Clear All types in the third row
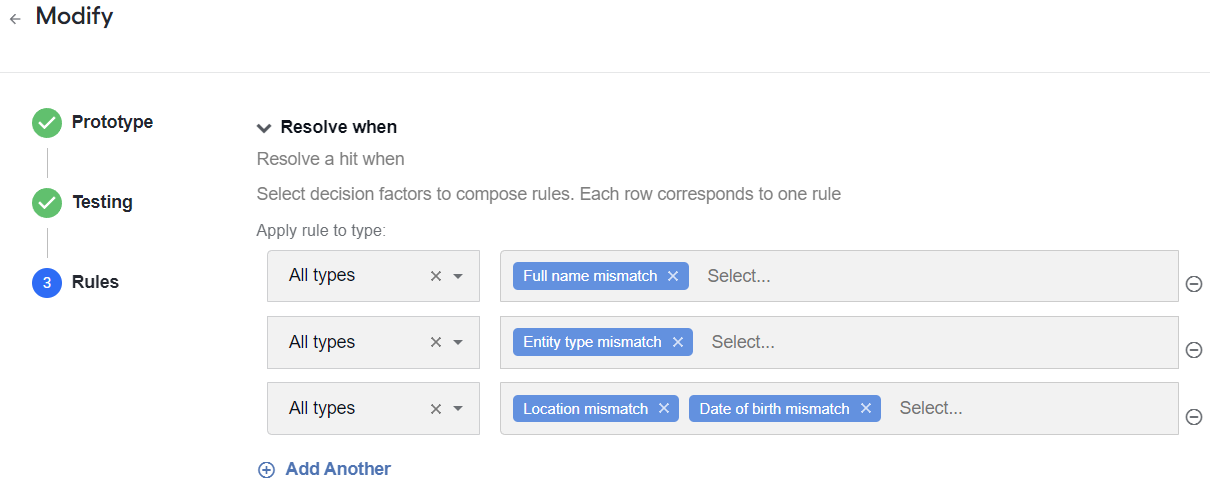 coord(435,408)
